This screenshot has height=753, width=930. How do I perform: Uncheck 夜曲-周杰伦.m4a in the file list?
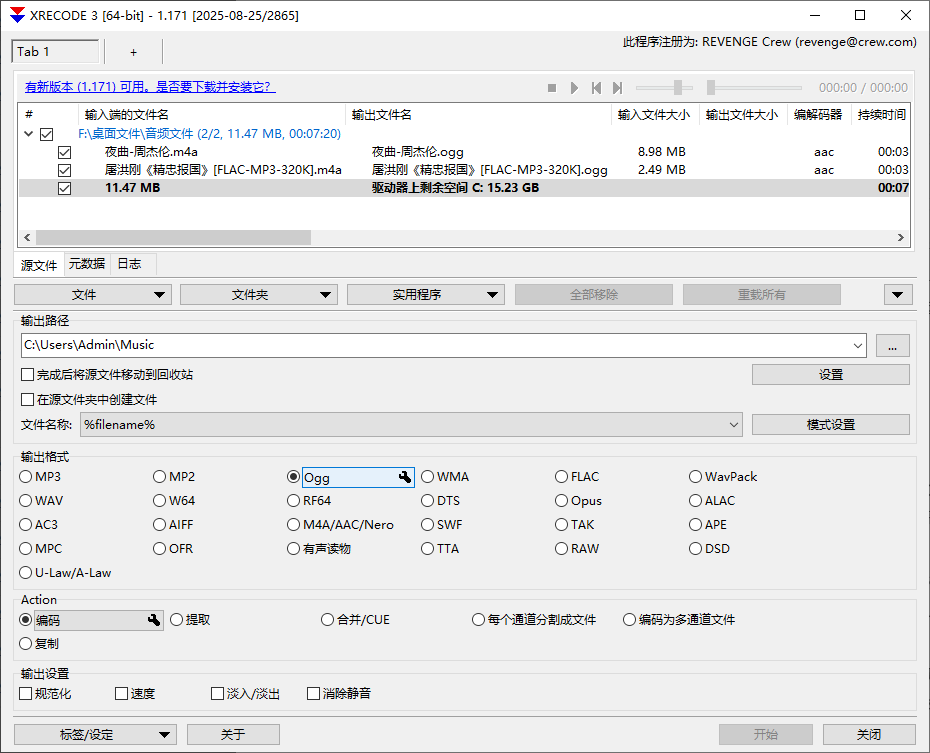point(64,152)
